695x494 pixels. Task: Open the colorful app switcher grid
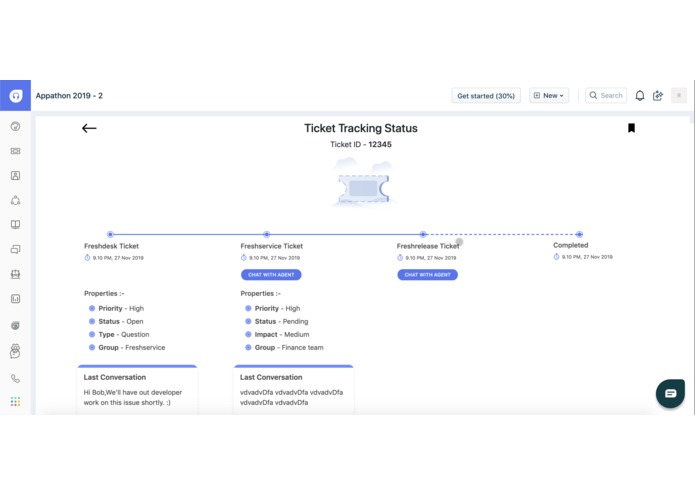16,401
